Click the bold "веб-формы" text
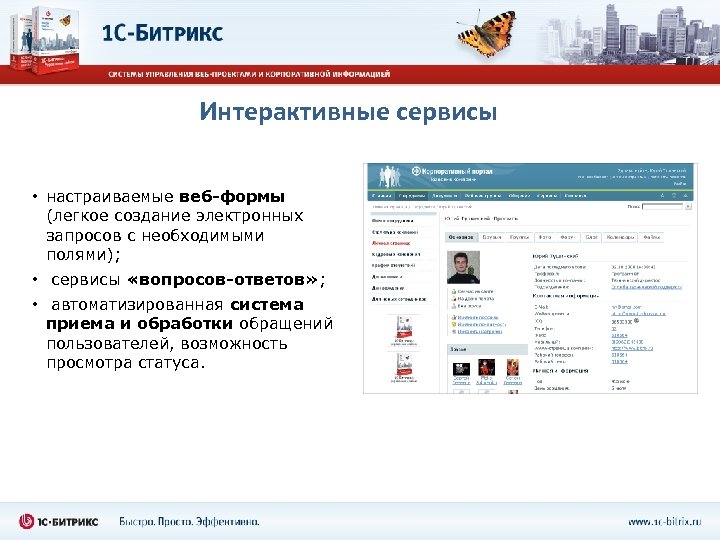This screenshot has height=540, width=720. pyautogui.click(x=232, y=197)
